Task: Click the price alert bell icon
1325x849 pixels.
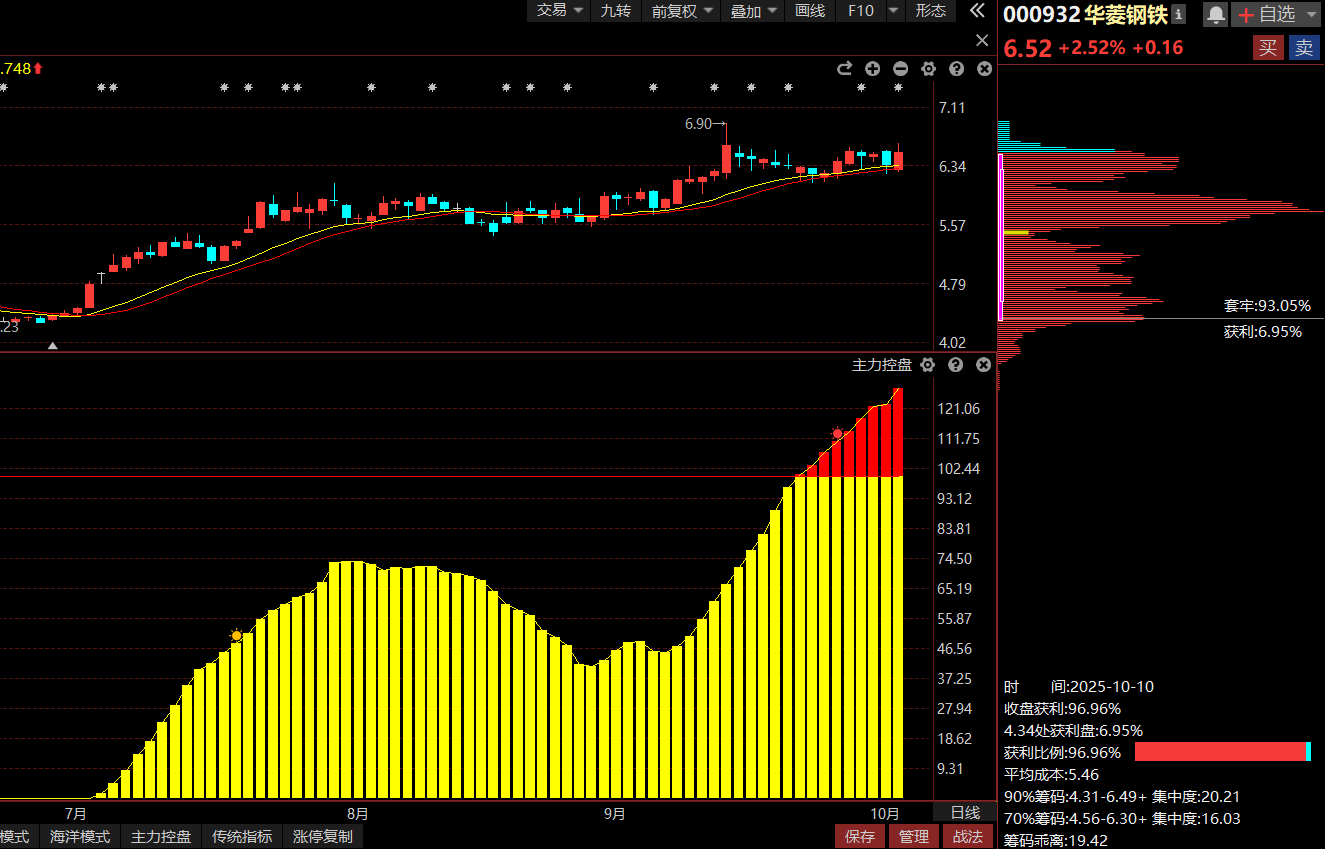Action: [x=1215, y=14]
